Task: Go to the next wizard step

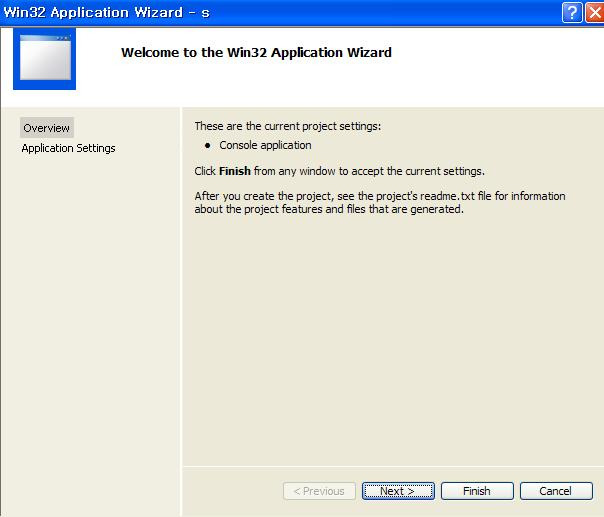Action: 398,491
